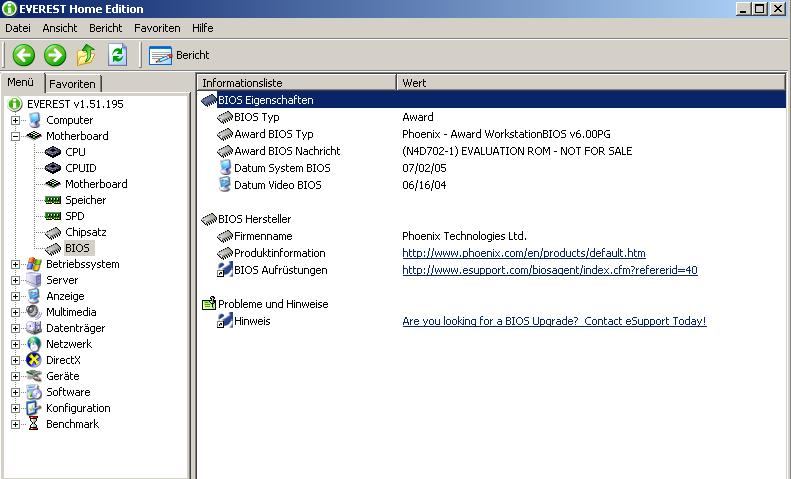Switch to the Menü tab
The image size is (791, 479).
coord(21,82)
